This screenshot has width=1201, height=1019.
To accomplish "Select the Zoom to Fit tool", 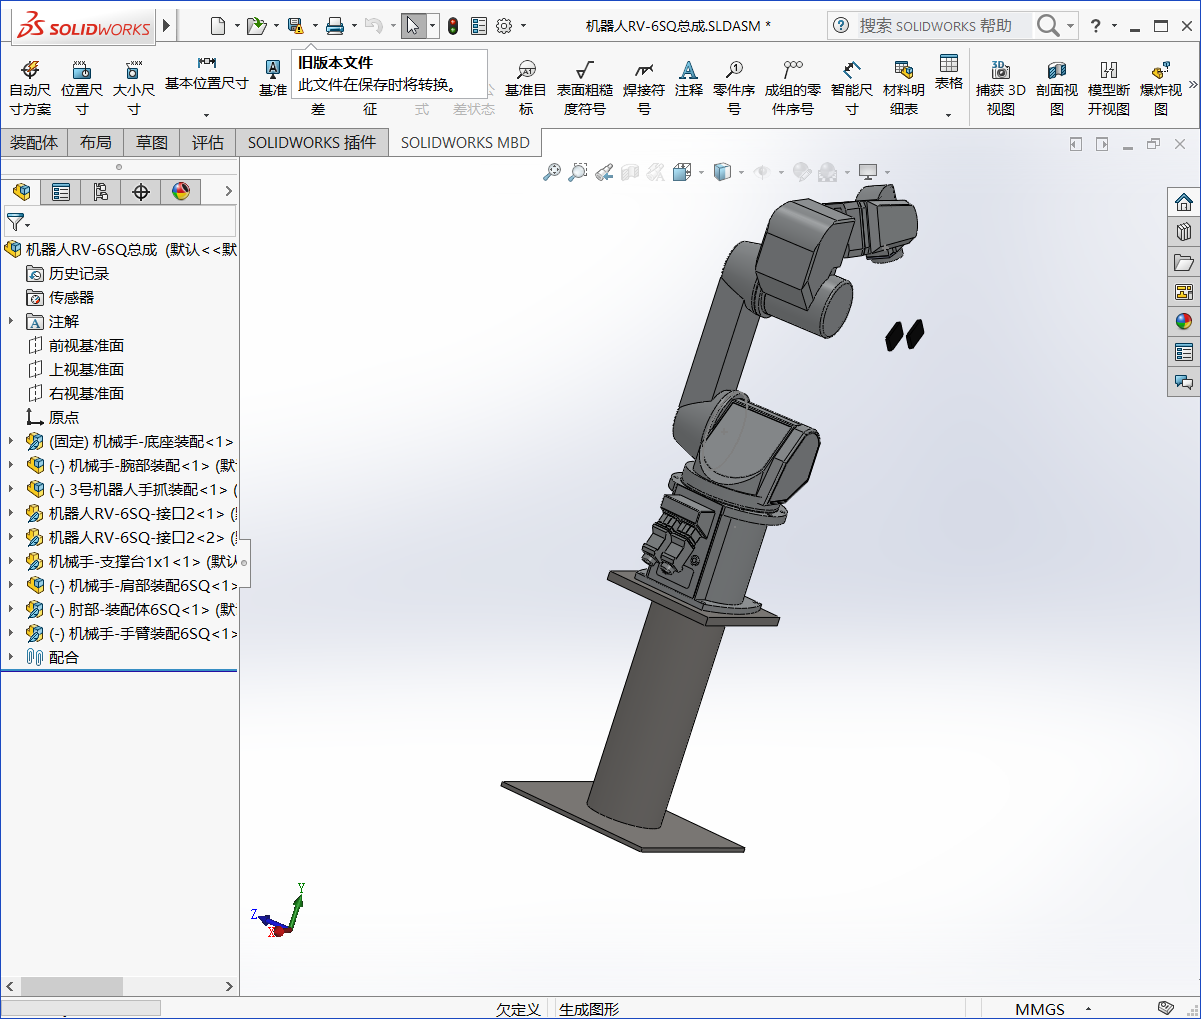I will tap(552, 172).
